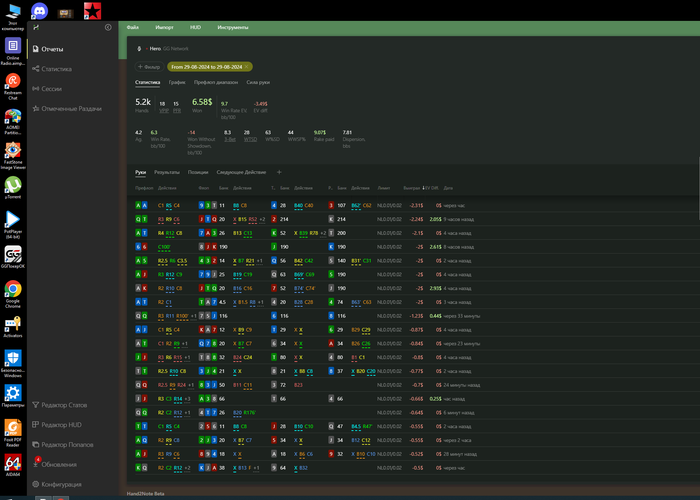The image size is (700, 500).
Task: Open the red star desktop shortcut
Action: pos(92,11)
